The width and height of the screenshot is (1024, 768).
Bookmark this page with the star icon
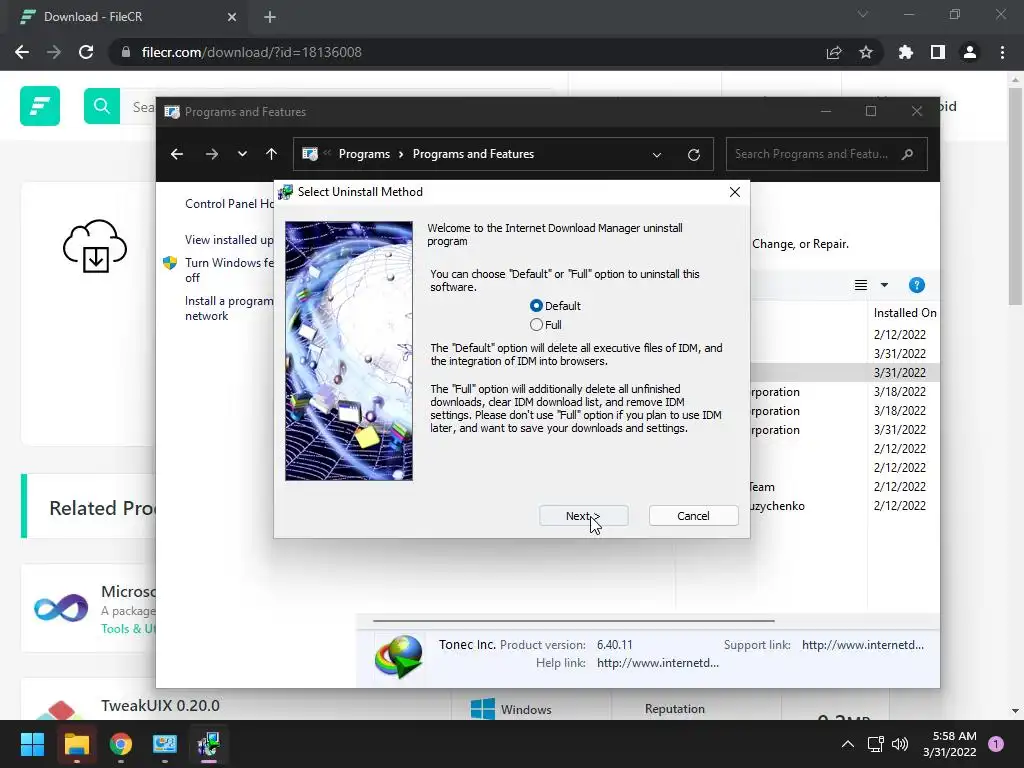tap(866, 52)
